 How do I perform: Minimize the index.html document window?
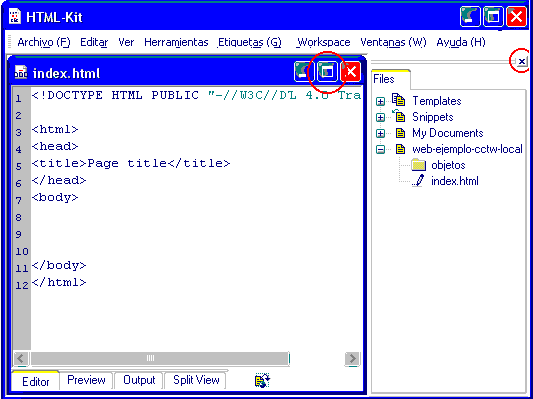(x=304, y=71)
